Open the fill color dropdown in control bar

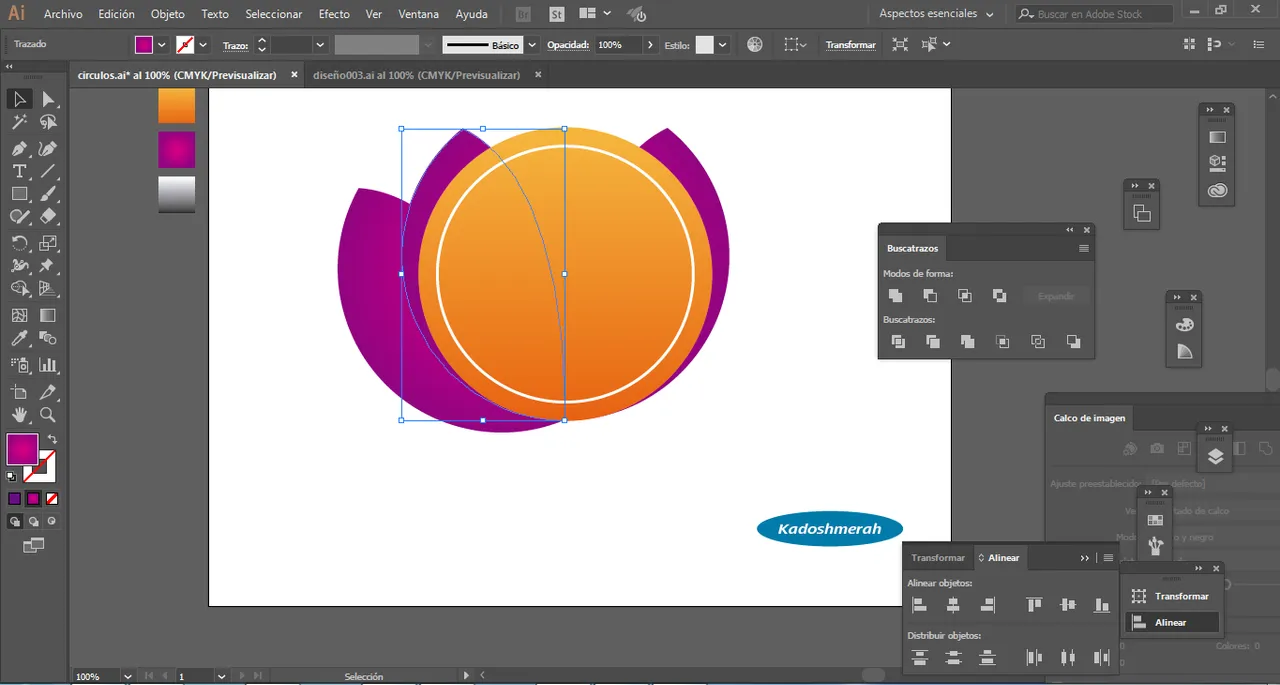pos(162,45)
